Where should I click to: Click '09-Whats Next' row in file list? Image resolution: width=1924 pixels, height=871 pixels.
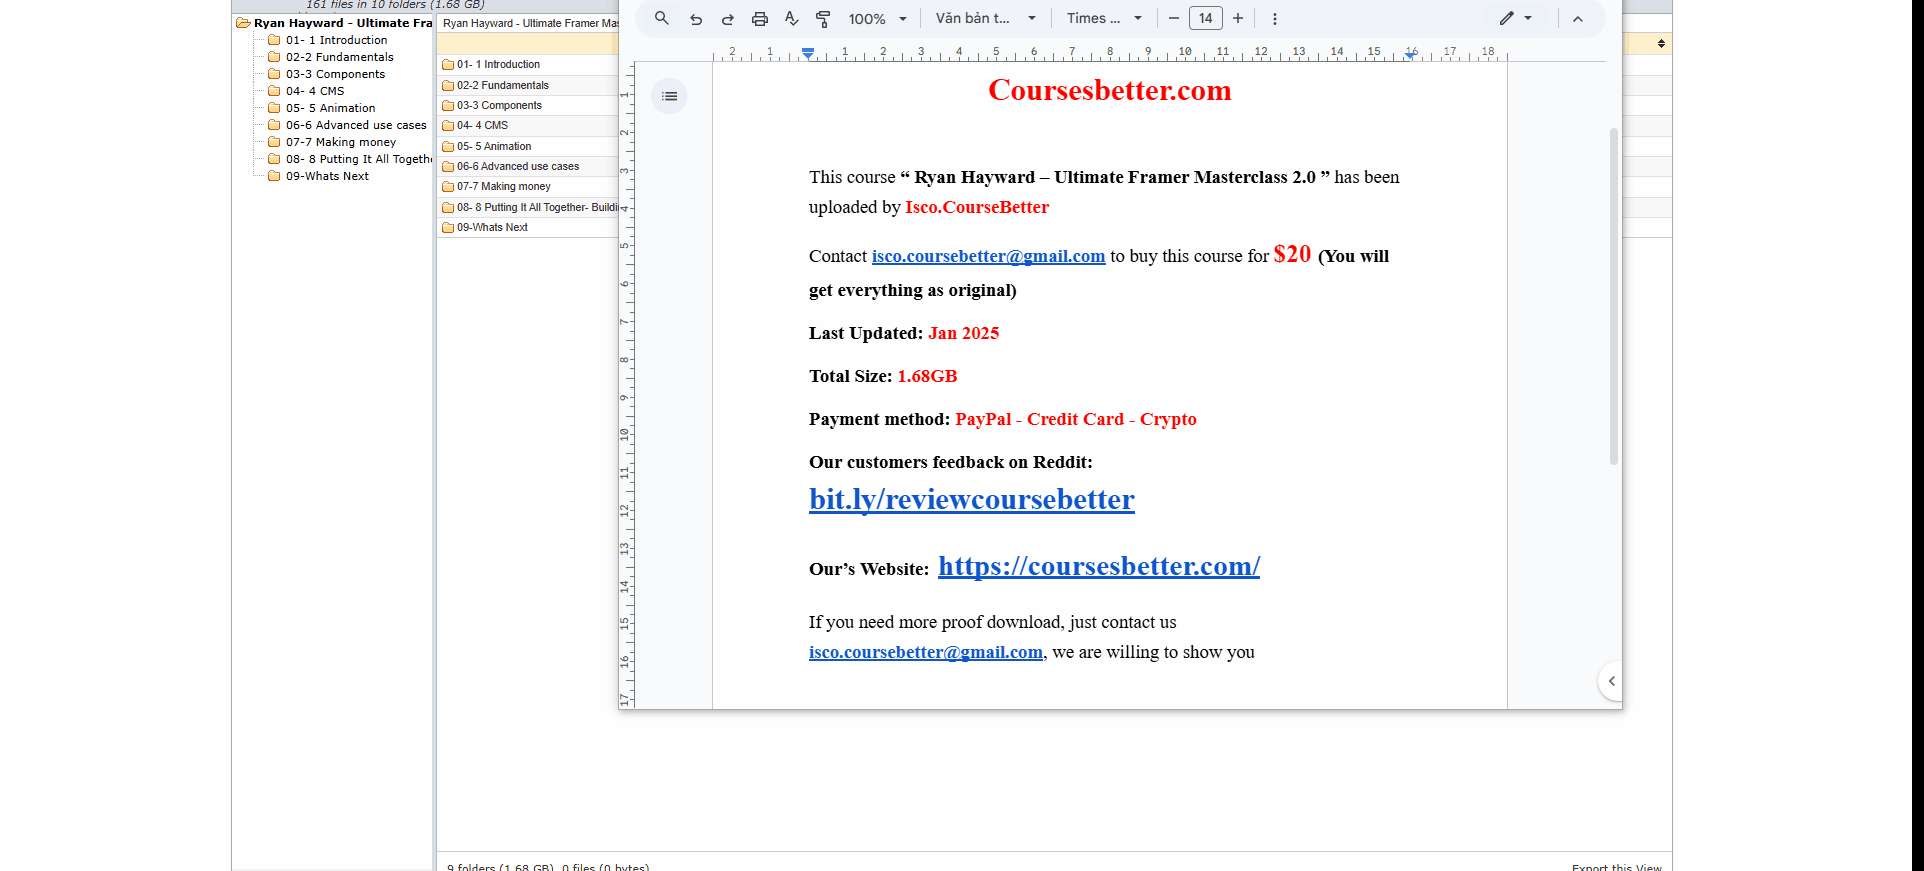click(528, 227)
